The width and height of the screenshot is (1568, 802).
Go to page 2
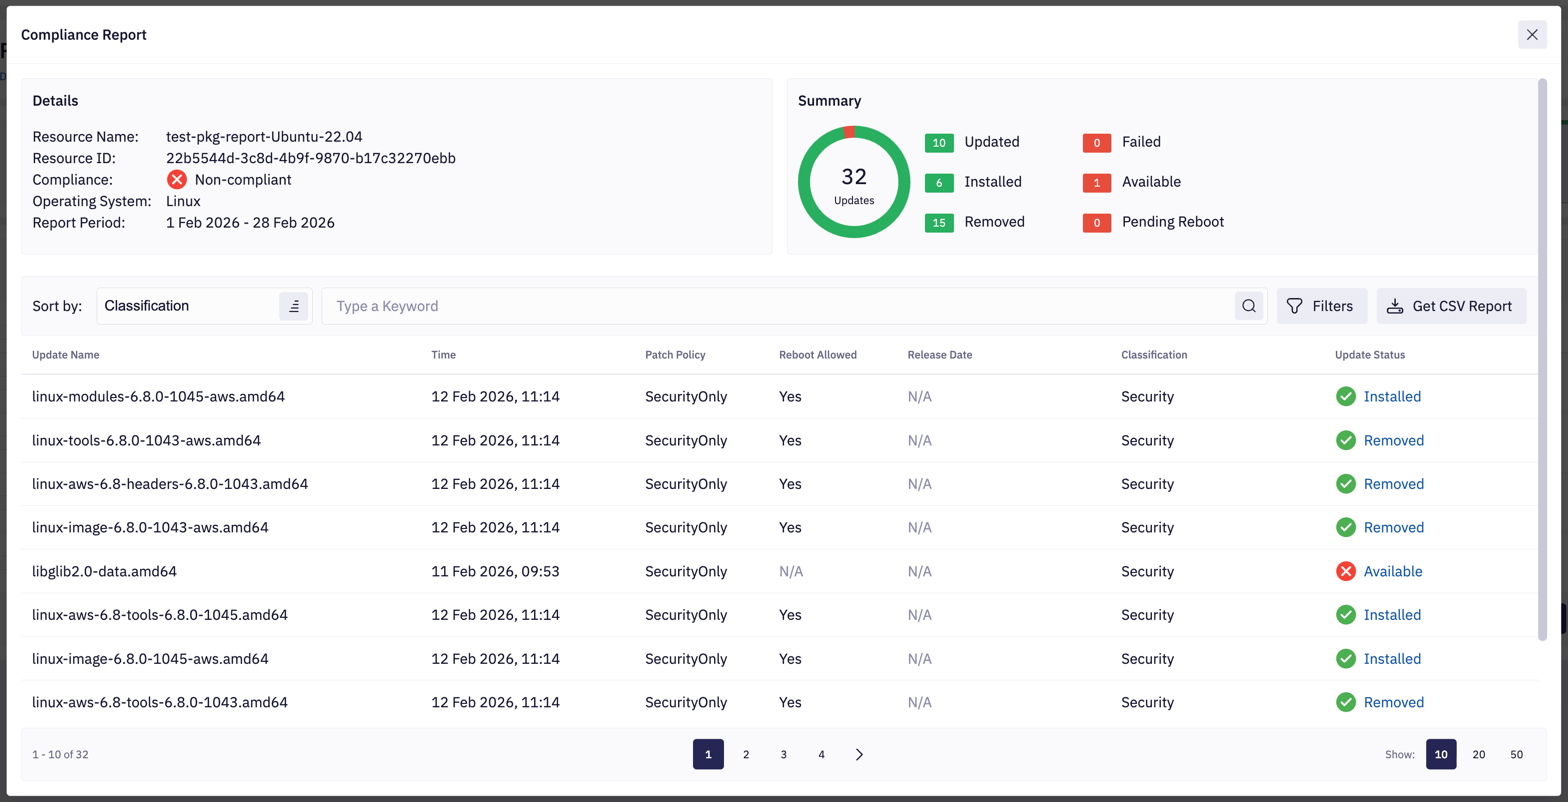[x=746, y=755]
